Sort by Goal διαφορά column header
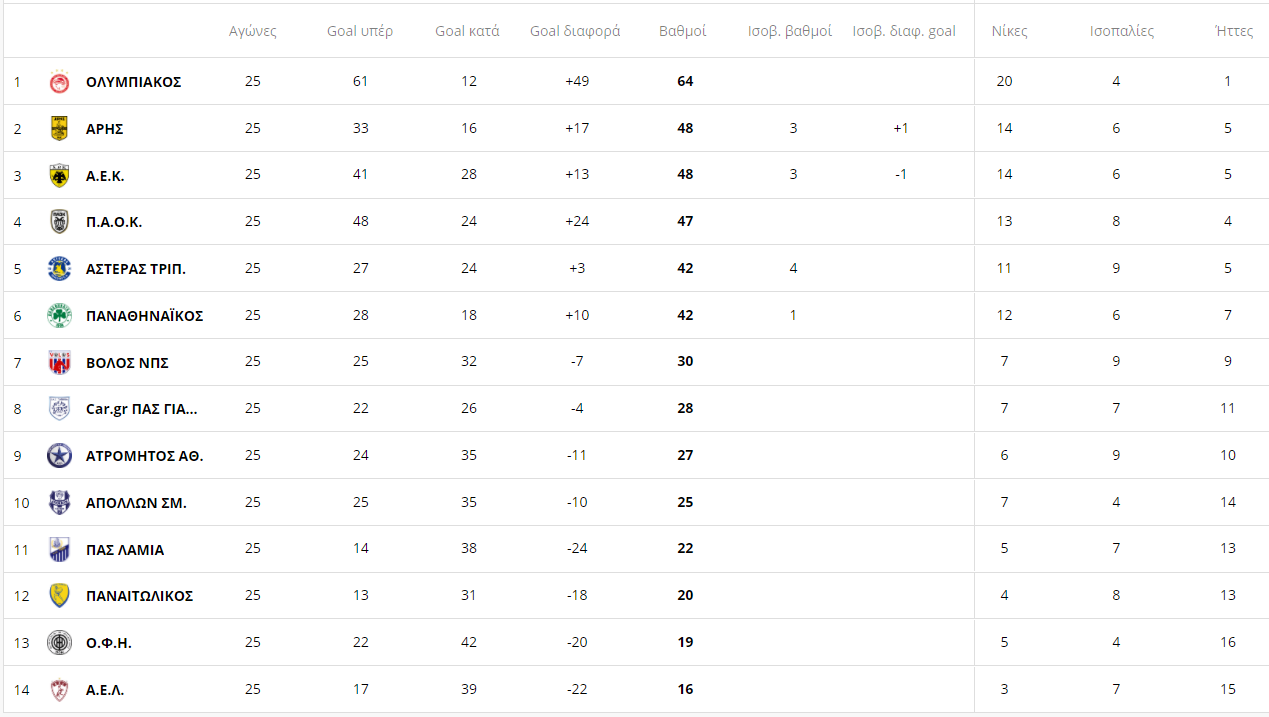This screenshot has height=717, width=1269. click(575, 31)
